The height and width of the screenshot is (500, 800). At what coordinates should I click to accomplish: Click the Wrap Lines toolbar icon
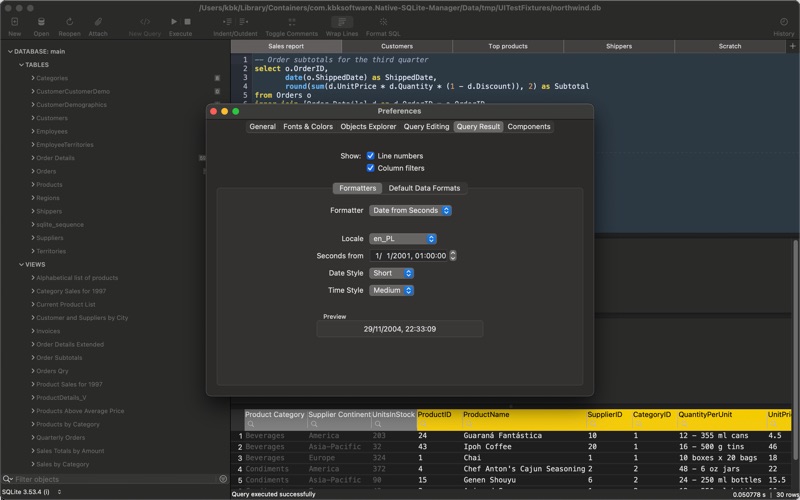point(342,22)
